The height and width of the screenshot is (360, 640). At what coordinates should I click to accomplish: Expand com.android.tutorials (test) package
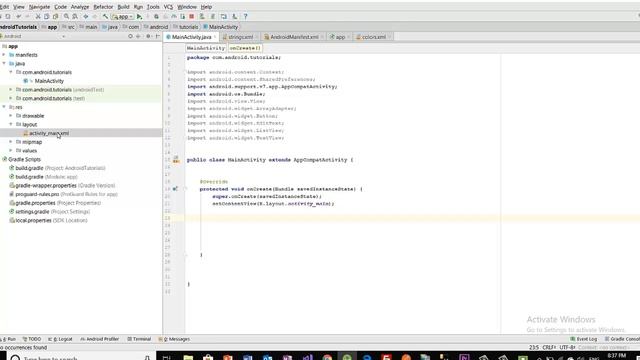click(x=11, y=98)
